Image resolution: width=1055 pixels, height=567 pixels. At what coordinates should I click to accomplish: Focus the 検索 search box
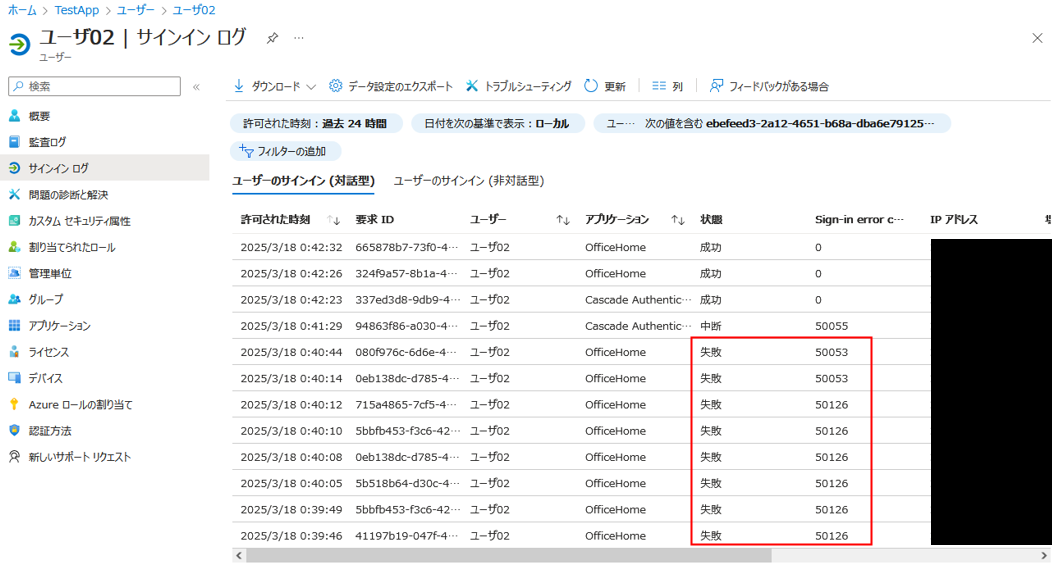click(x=94, y=86)
